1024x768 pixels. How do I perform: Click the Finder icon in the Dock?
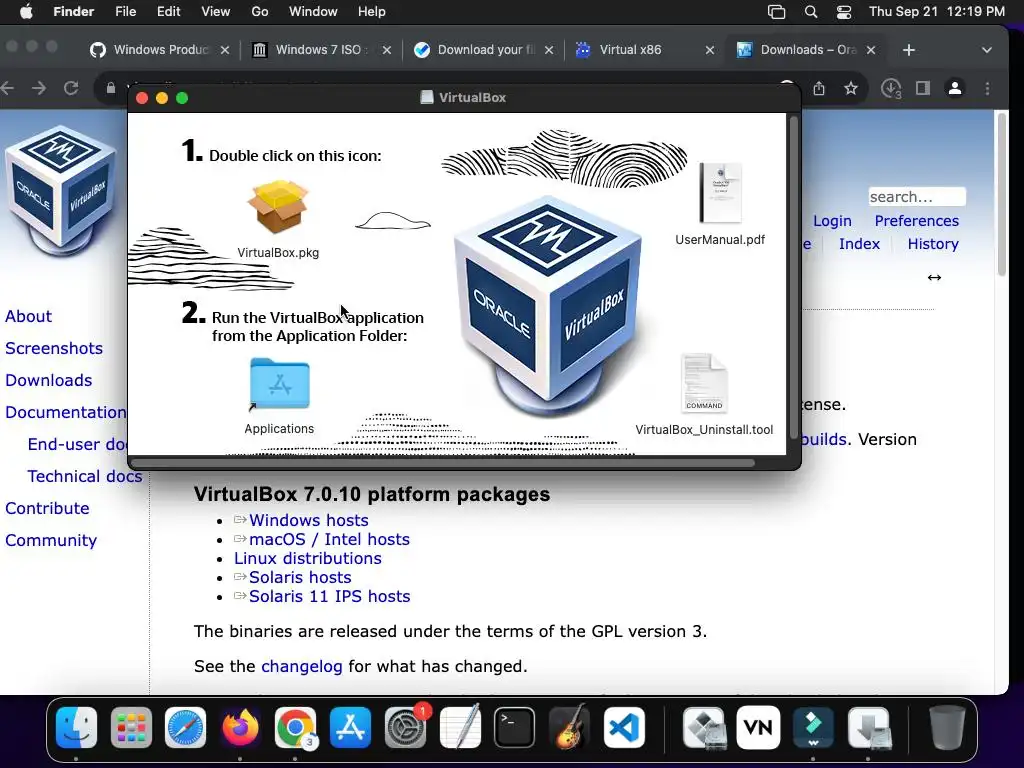76,728
